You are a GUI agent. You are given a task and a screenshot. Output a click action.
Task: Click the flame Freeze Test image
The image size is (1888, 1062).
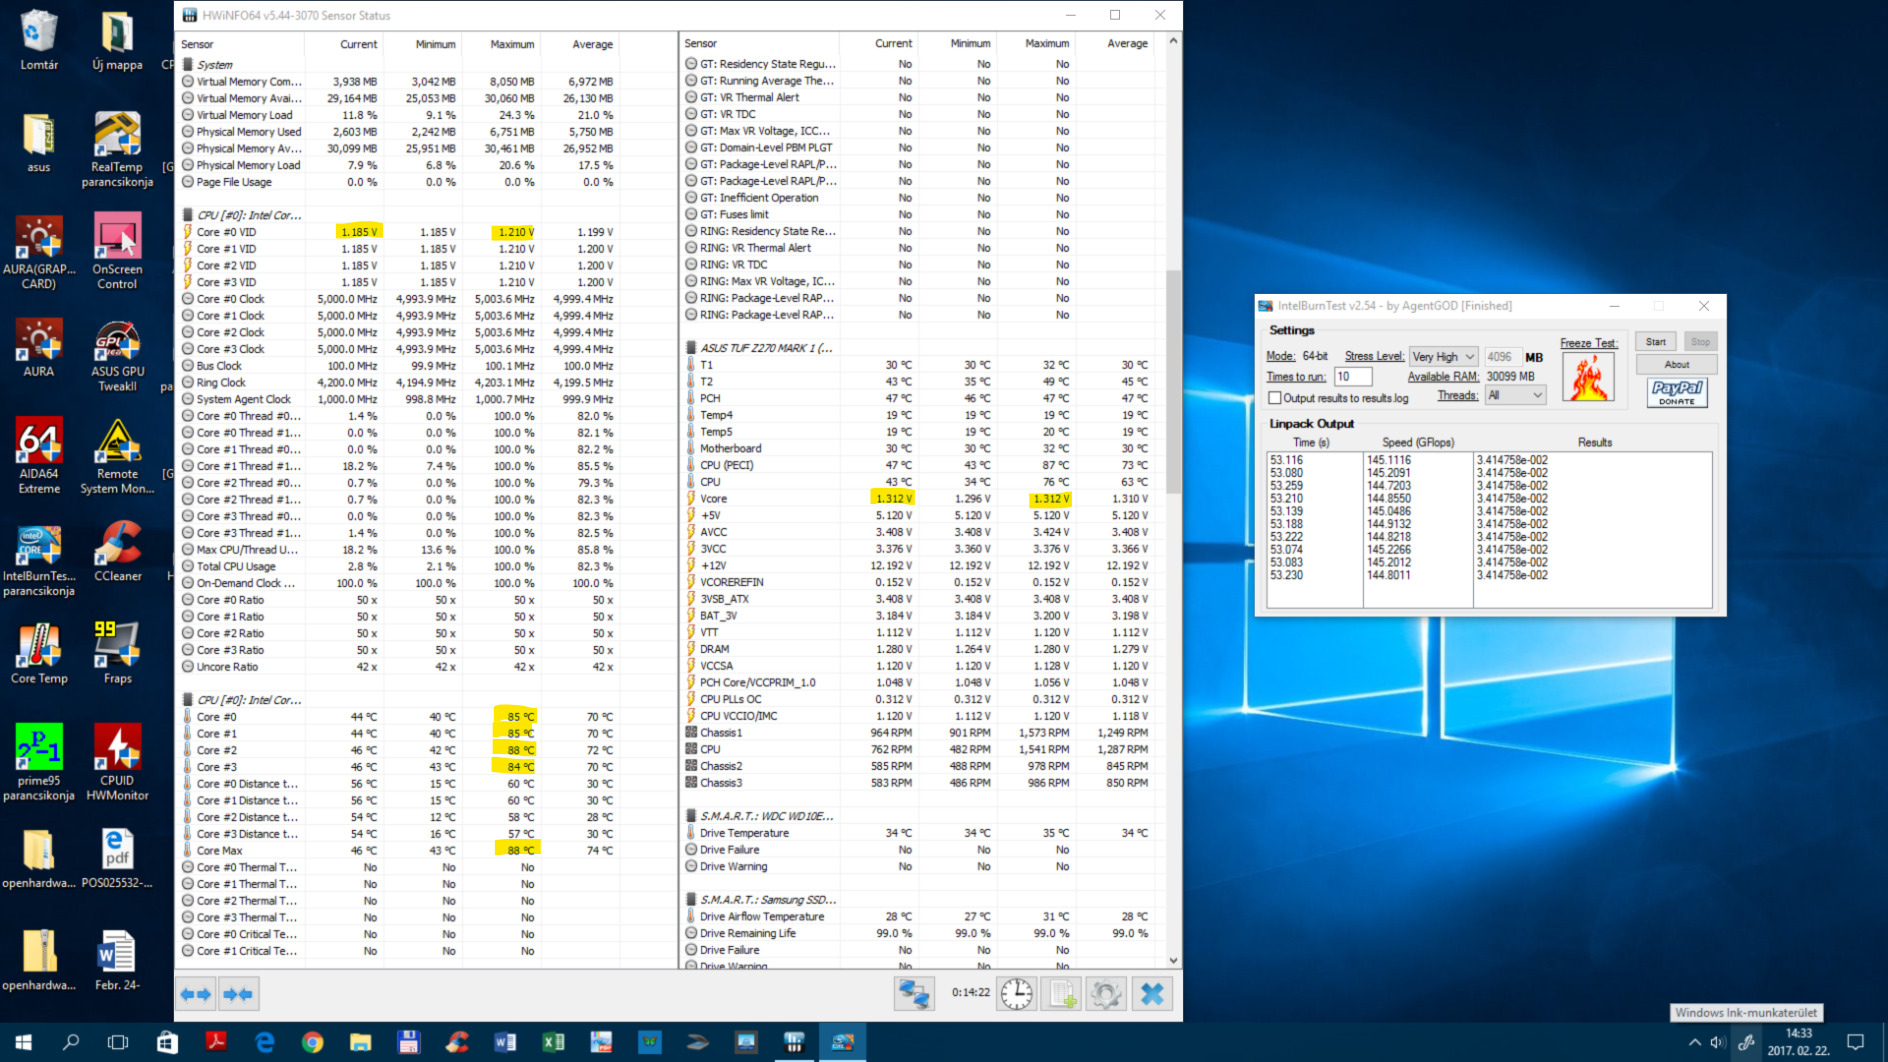(1588, 378)
